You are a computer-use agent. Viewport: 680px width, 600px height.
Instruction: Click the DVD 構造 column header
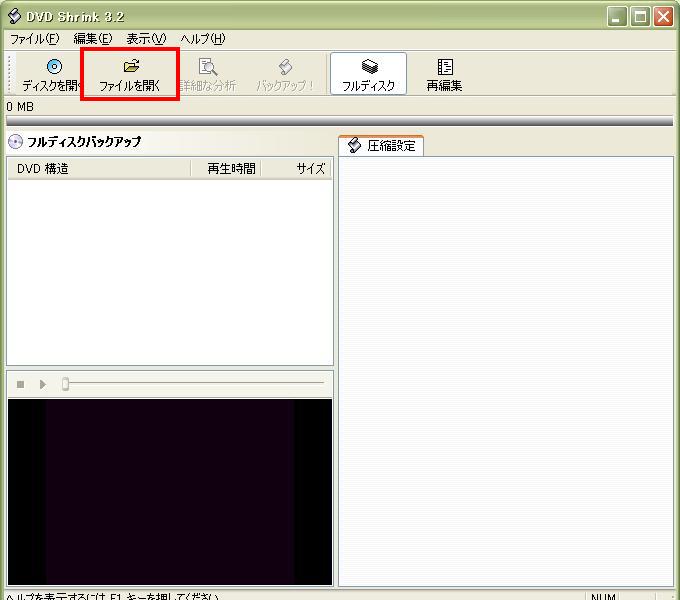[x=99, y=169]
